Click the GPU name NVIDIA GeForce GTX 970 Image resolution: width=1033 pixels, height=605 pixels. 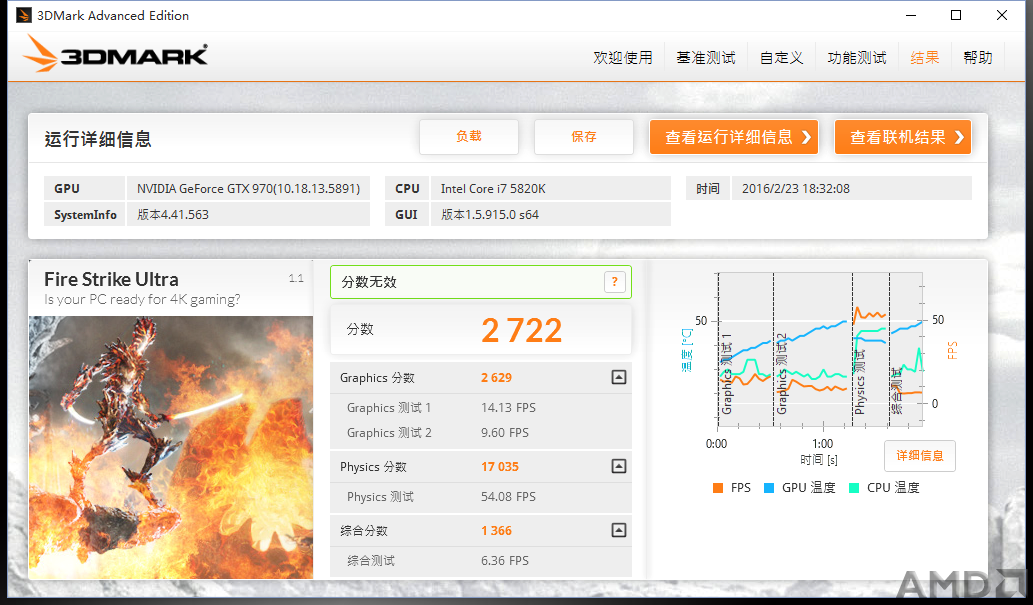pyautogui.click(x=248, y=188)
